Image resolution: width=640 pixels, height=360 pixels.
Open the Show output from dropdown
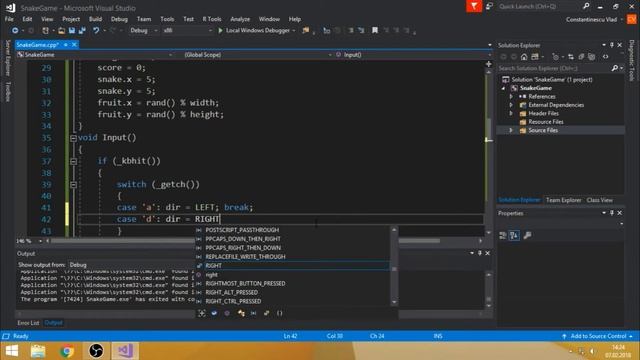131,265
